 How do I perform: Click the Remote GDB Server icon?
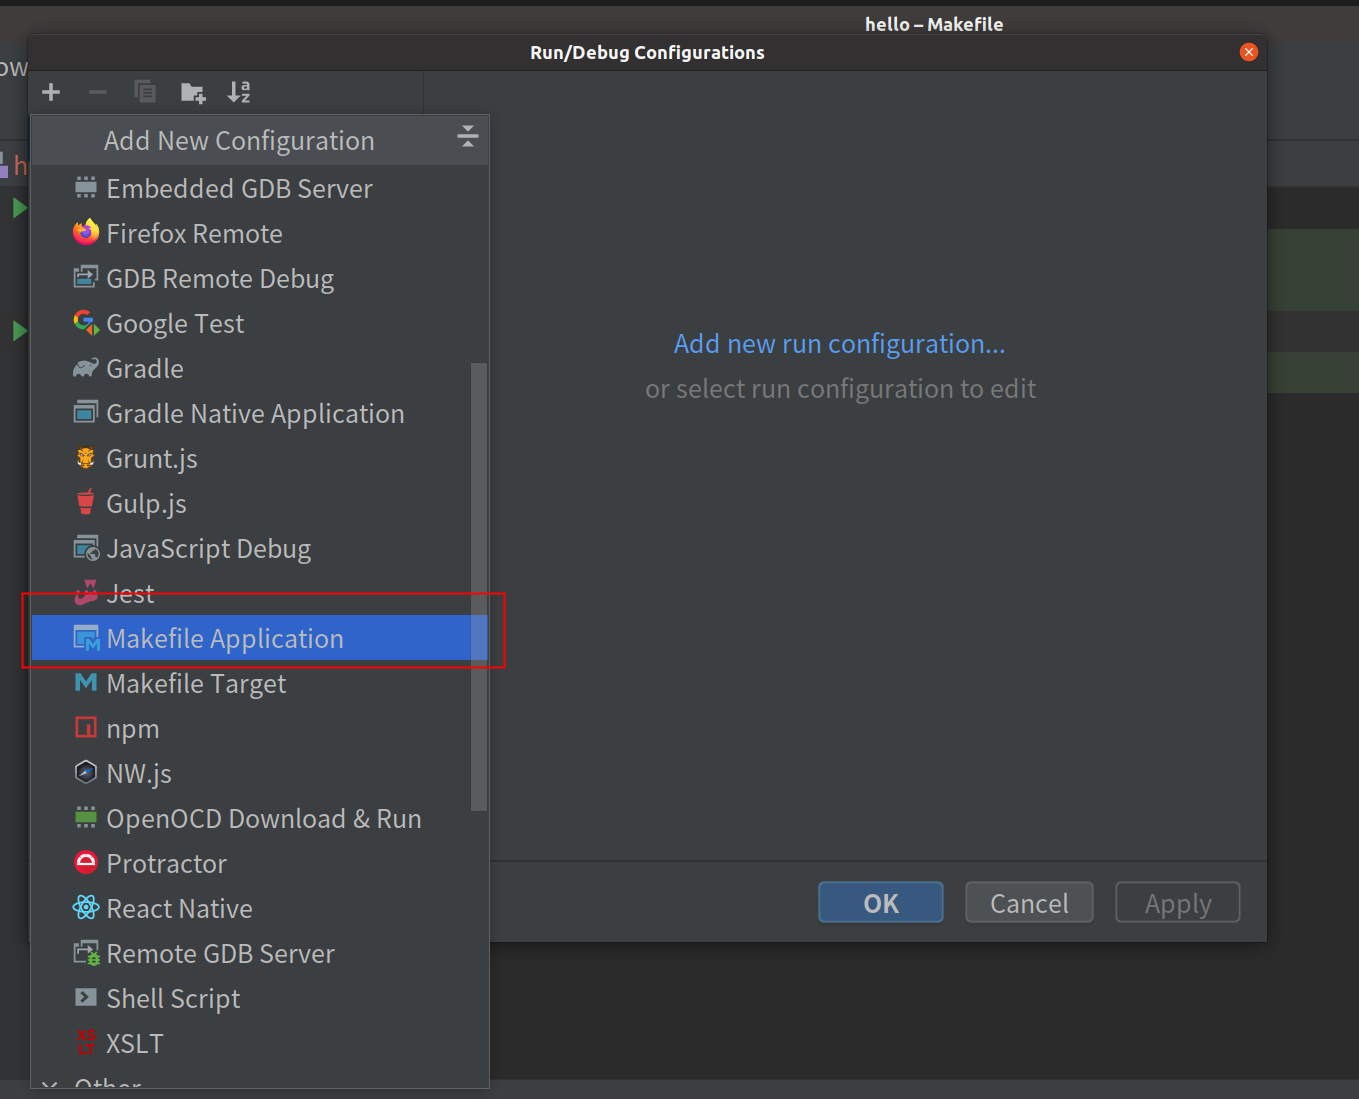pyautogui.click(x=86, y=953)
